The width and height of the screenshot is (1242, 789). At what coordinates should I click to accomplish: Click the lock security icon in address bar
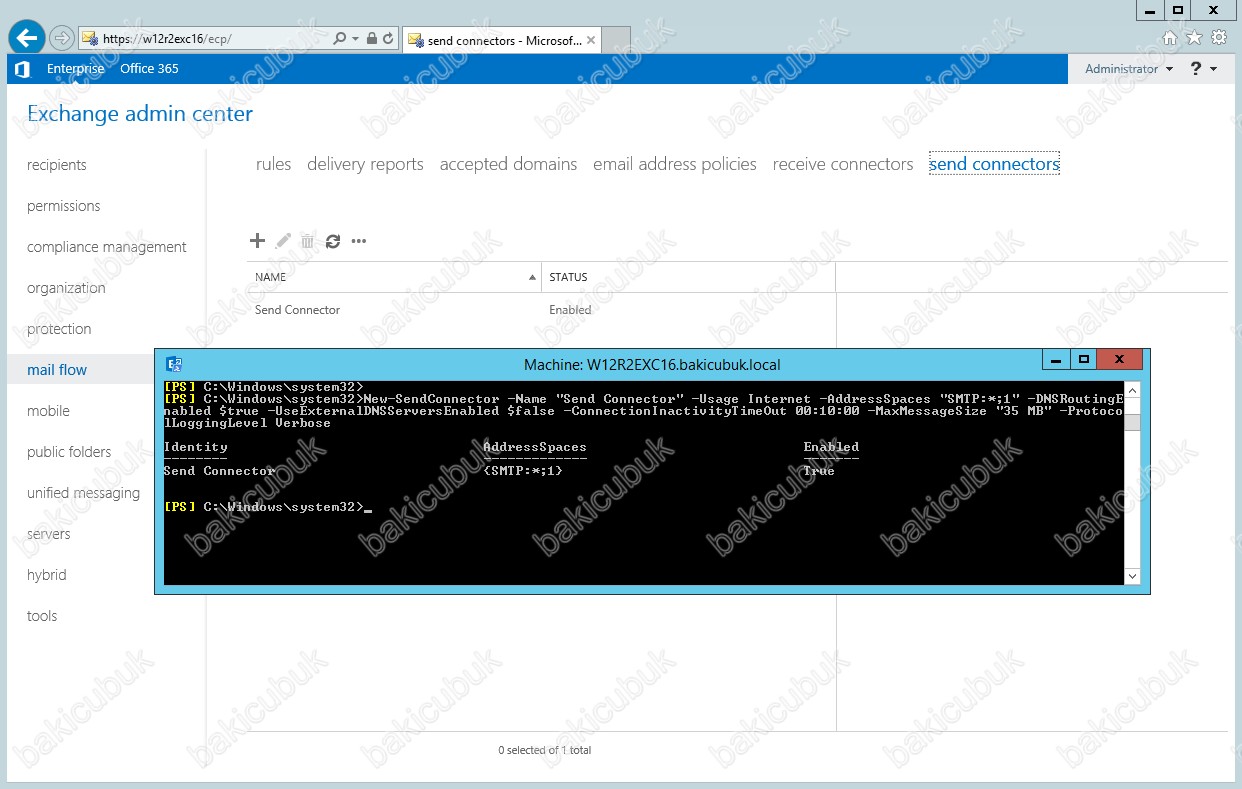[x=372, y=38]
